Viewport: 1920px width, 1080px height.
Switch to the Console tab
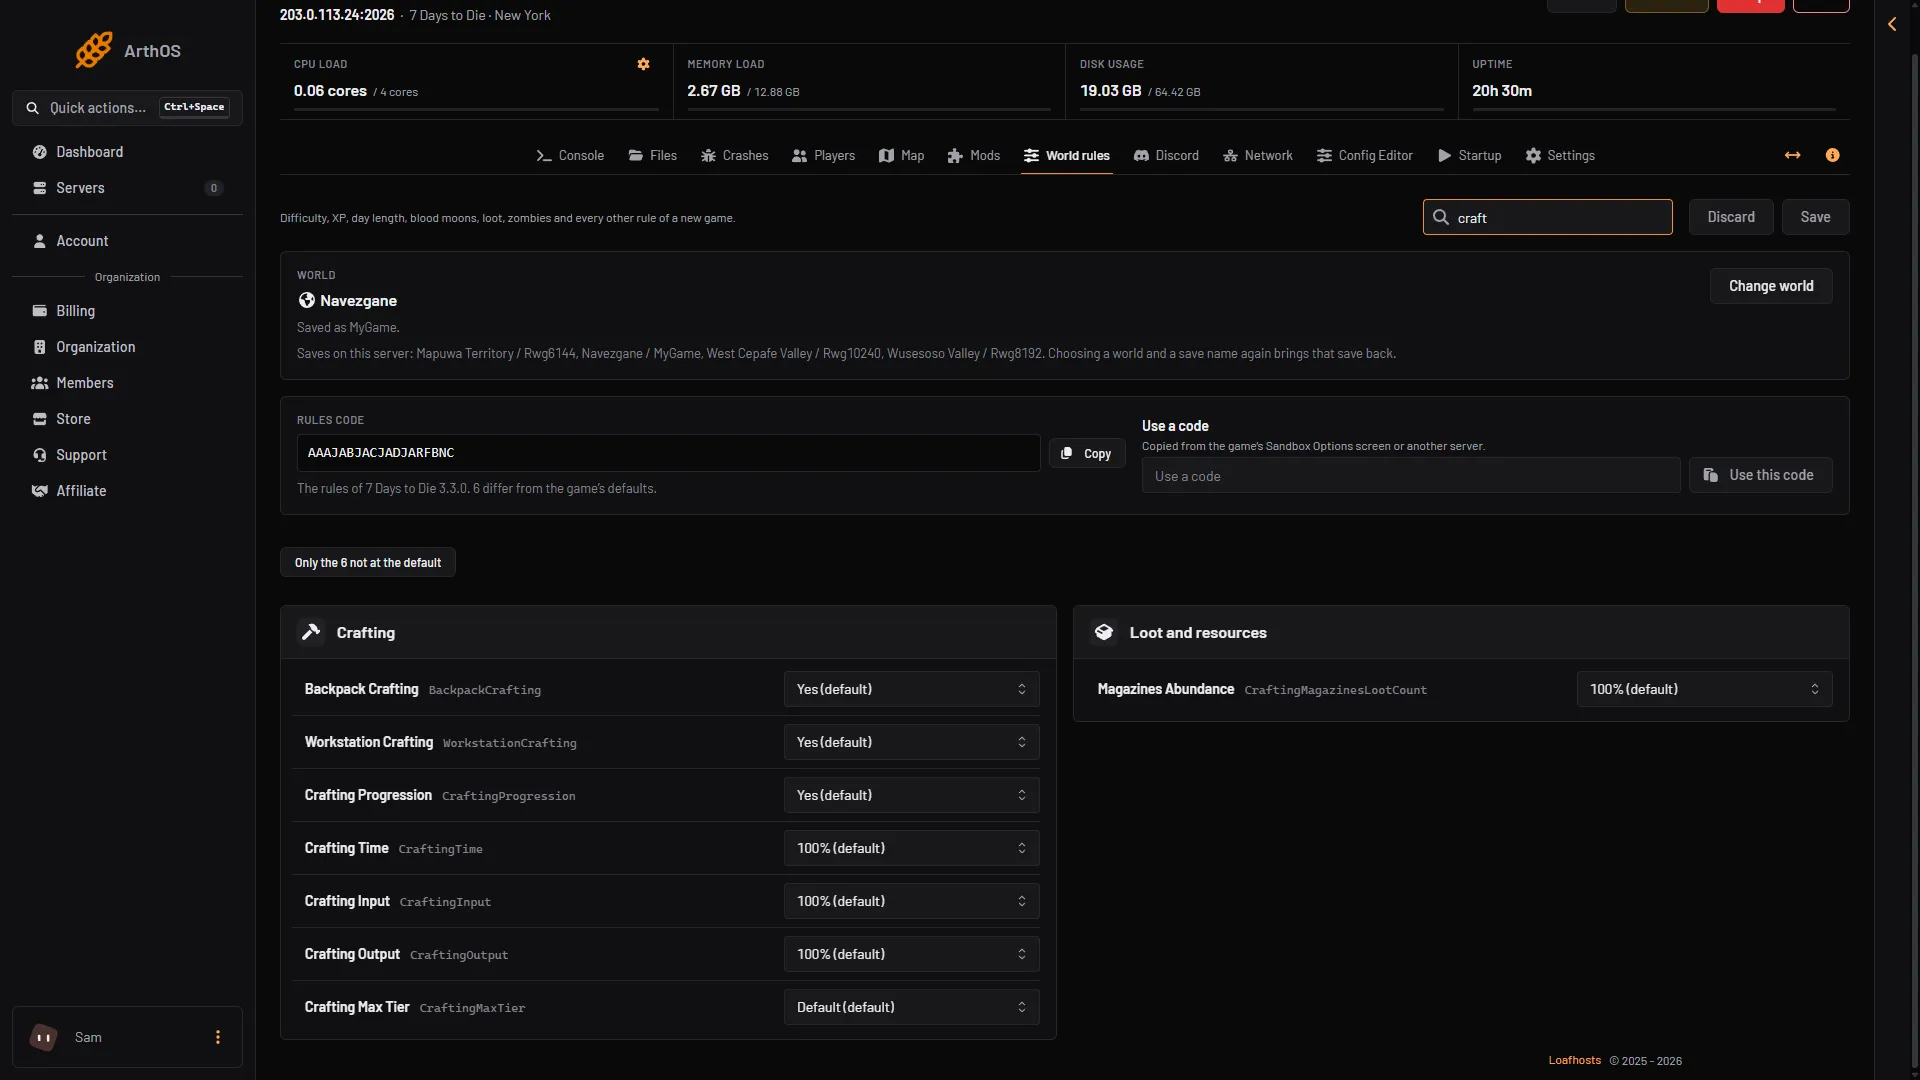570,155
